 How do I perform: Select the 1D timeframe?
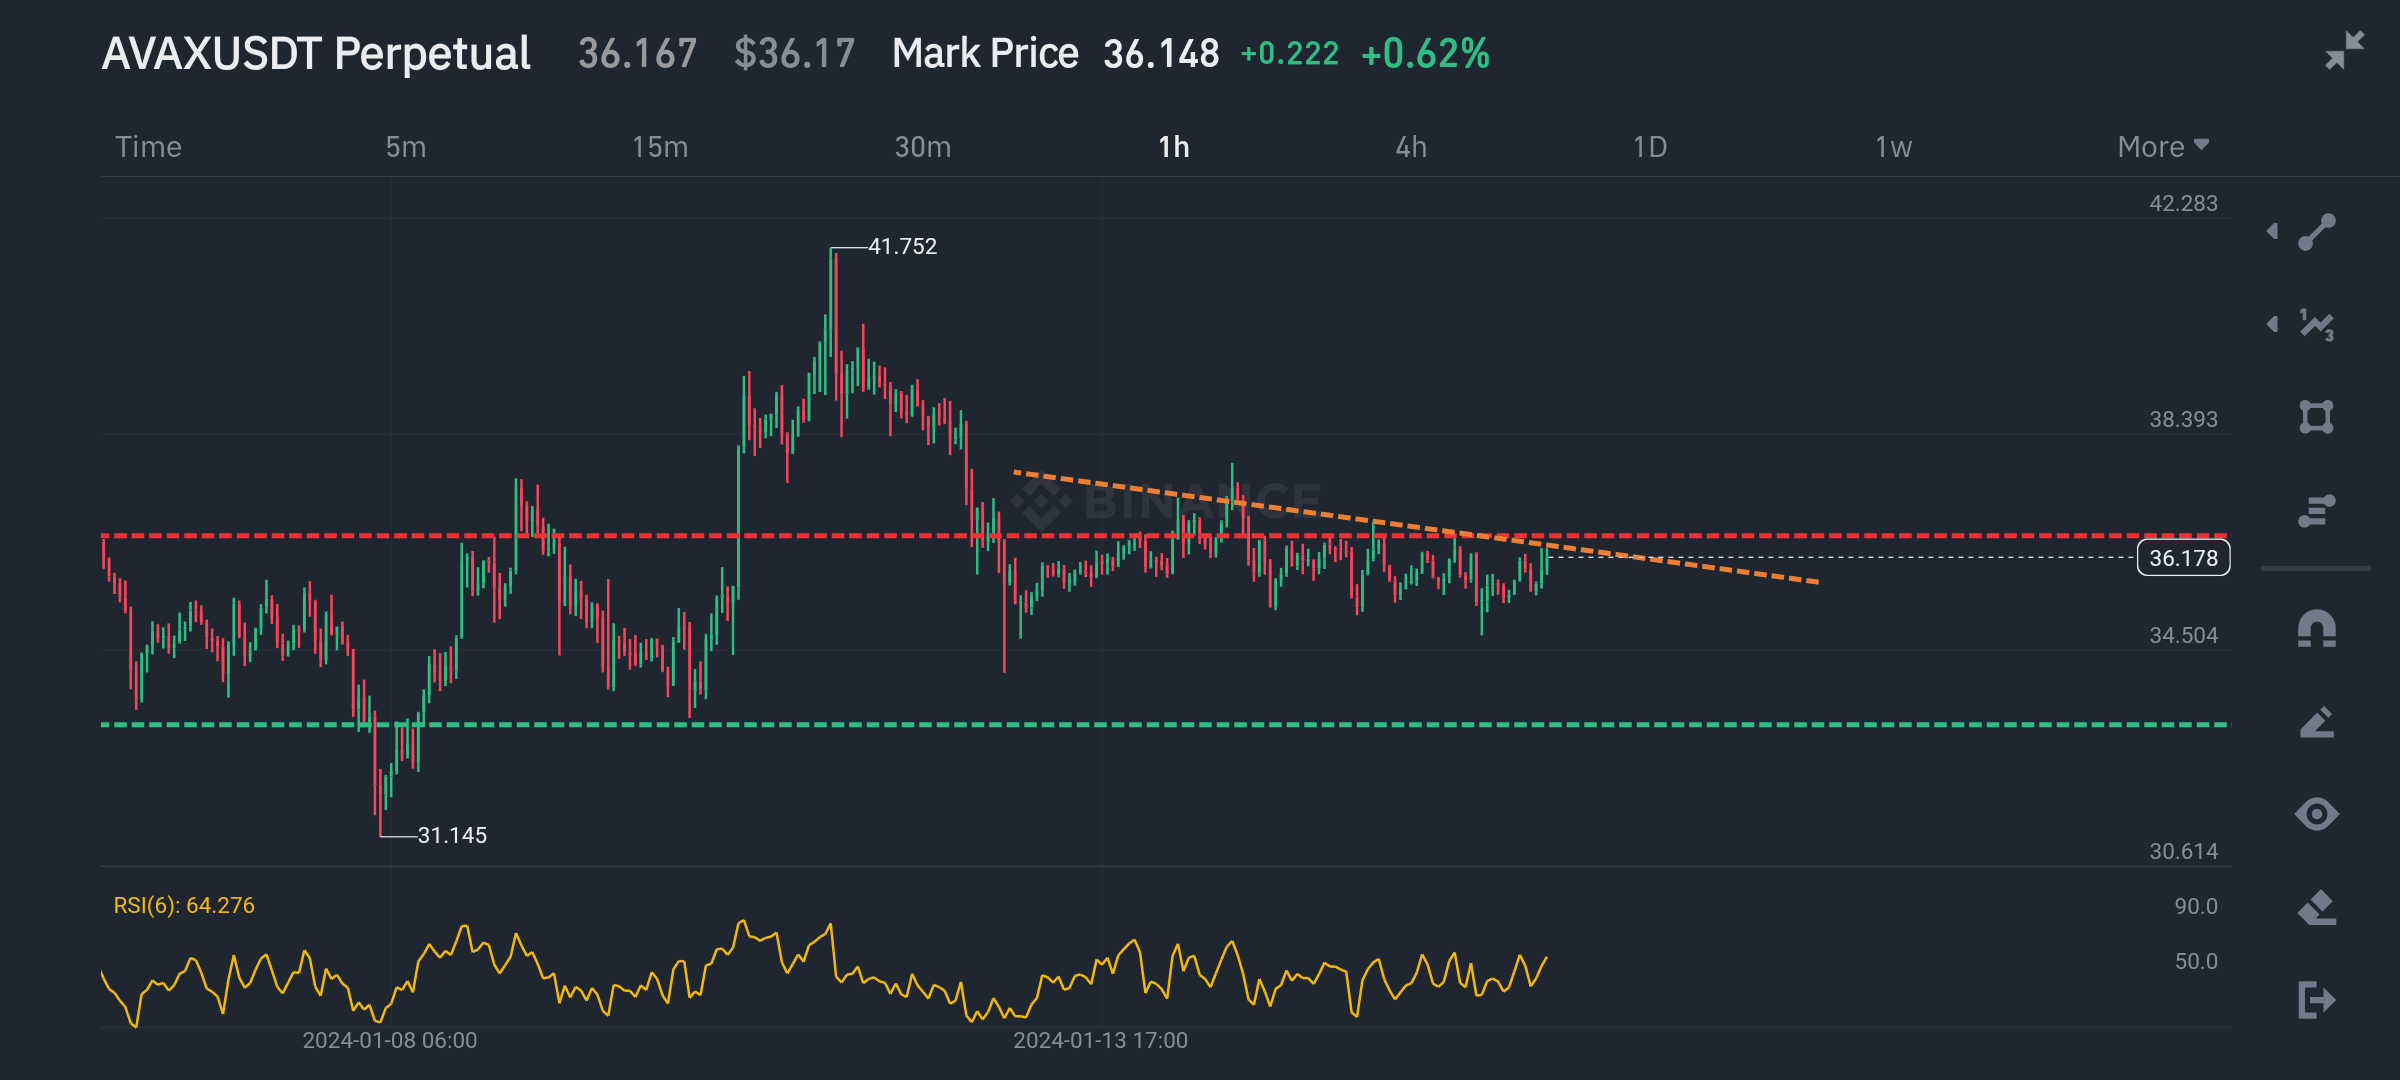[1652, 146]
